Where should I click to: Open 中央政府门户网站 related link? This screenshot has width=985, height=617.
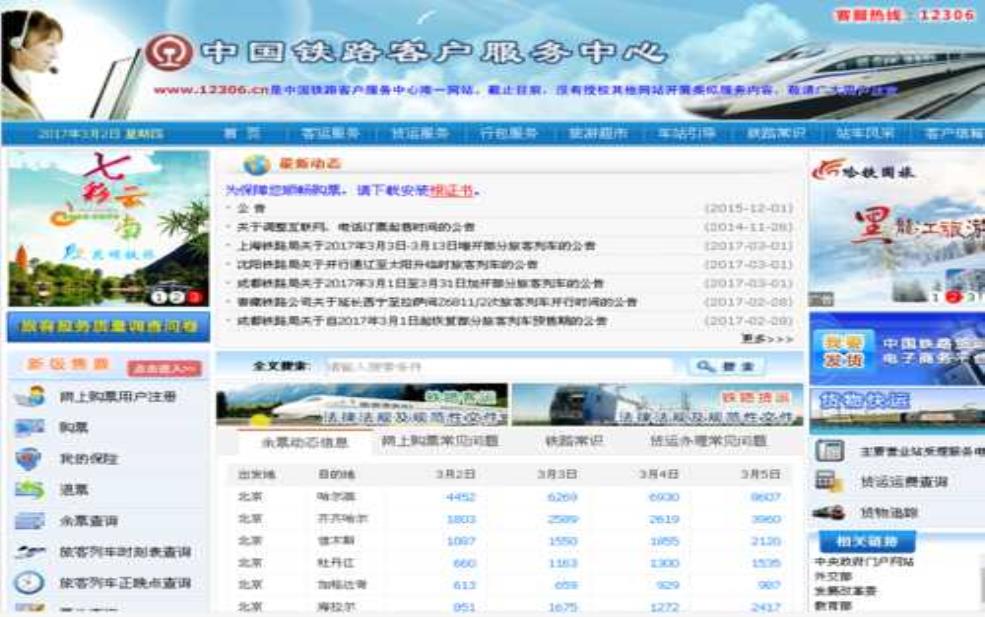pyautogui.click(x=864, y=561)
